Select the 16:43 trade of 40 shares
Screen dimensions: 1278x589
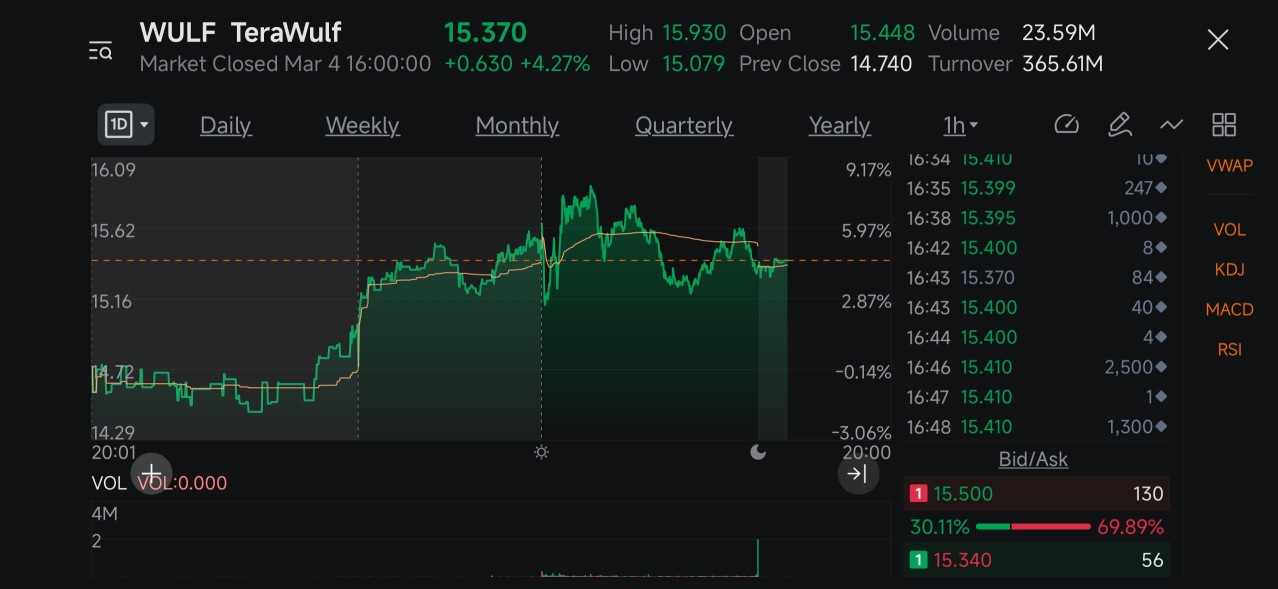[x=1036, y=308]
